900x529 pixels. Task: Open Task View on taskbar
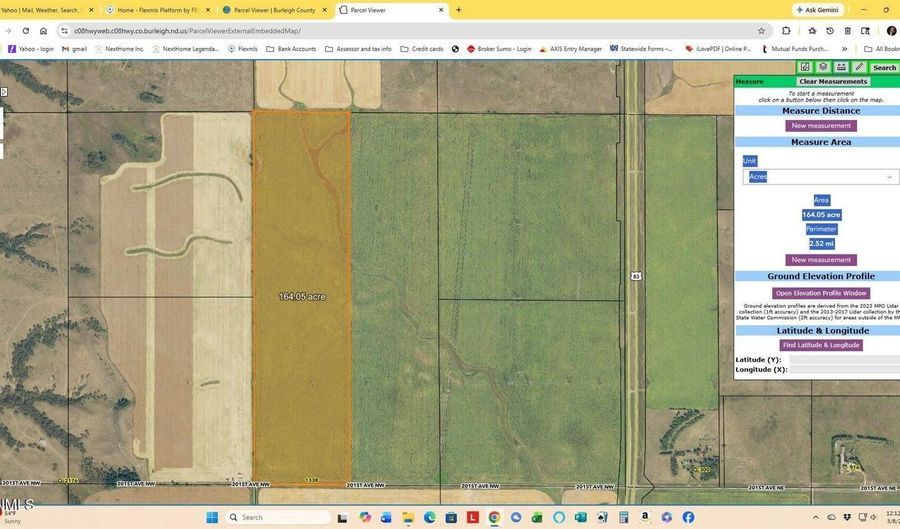[x=342, y=517]
